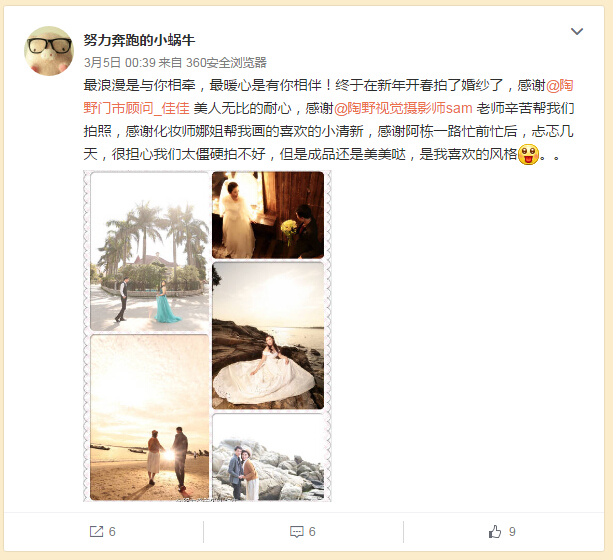Open the @陶野视觉摄影师sam mention link

(403, 108)
